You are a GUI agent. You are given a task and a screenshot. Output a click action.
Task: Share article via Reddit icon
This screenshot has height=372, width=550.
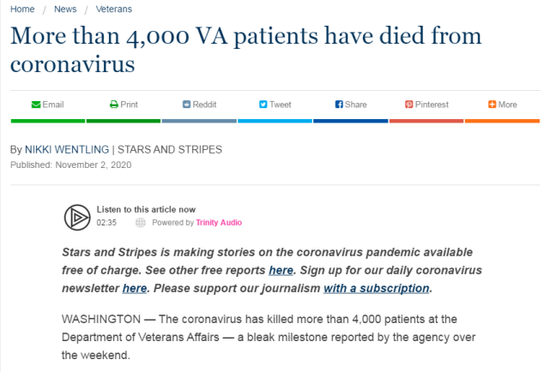(x=187, y=104)
